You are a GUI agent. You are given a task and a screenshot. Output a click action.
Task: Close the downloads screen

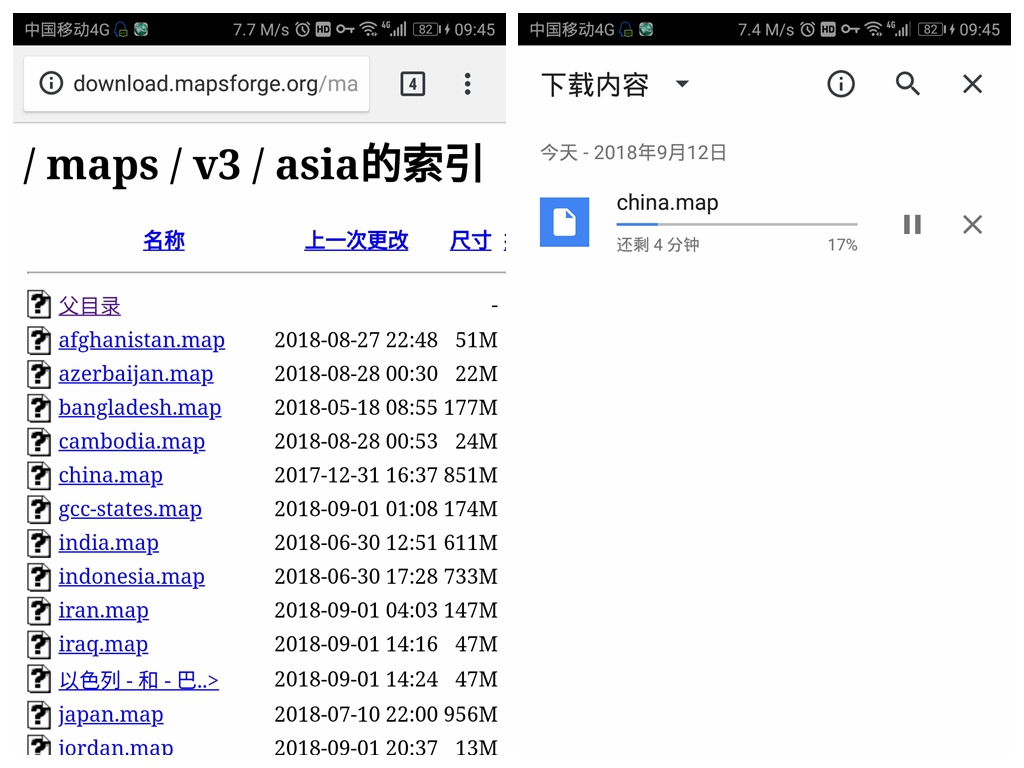pos(972,84)
